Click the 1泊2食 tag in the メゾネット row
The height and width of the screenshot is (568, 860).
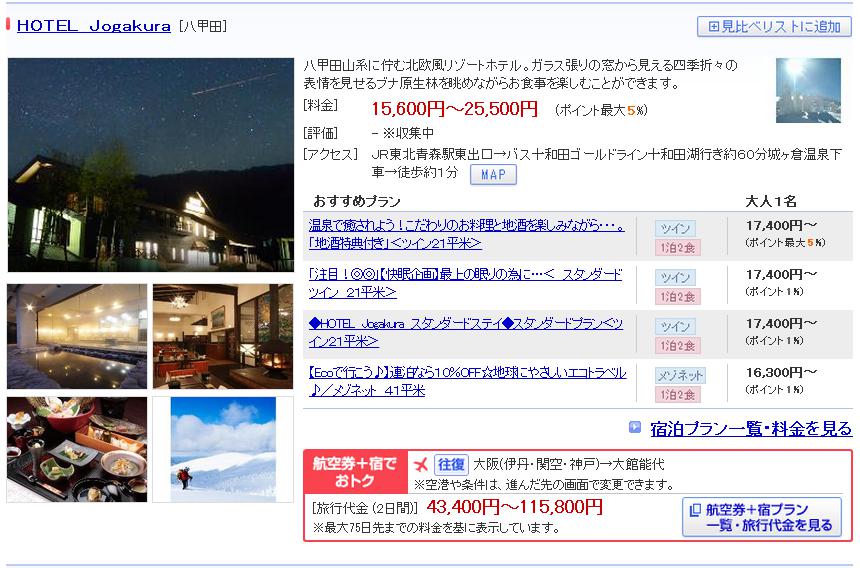click(x=677, y=395)
